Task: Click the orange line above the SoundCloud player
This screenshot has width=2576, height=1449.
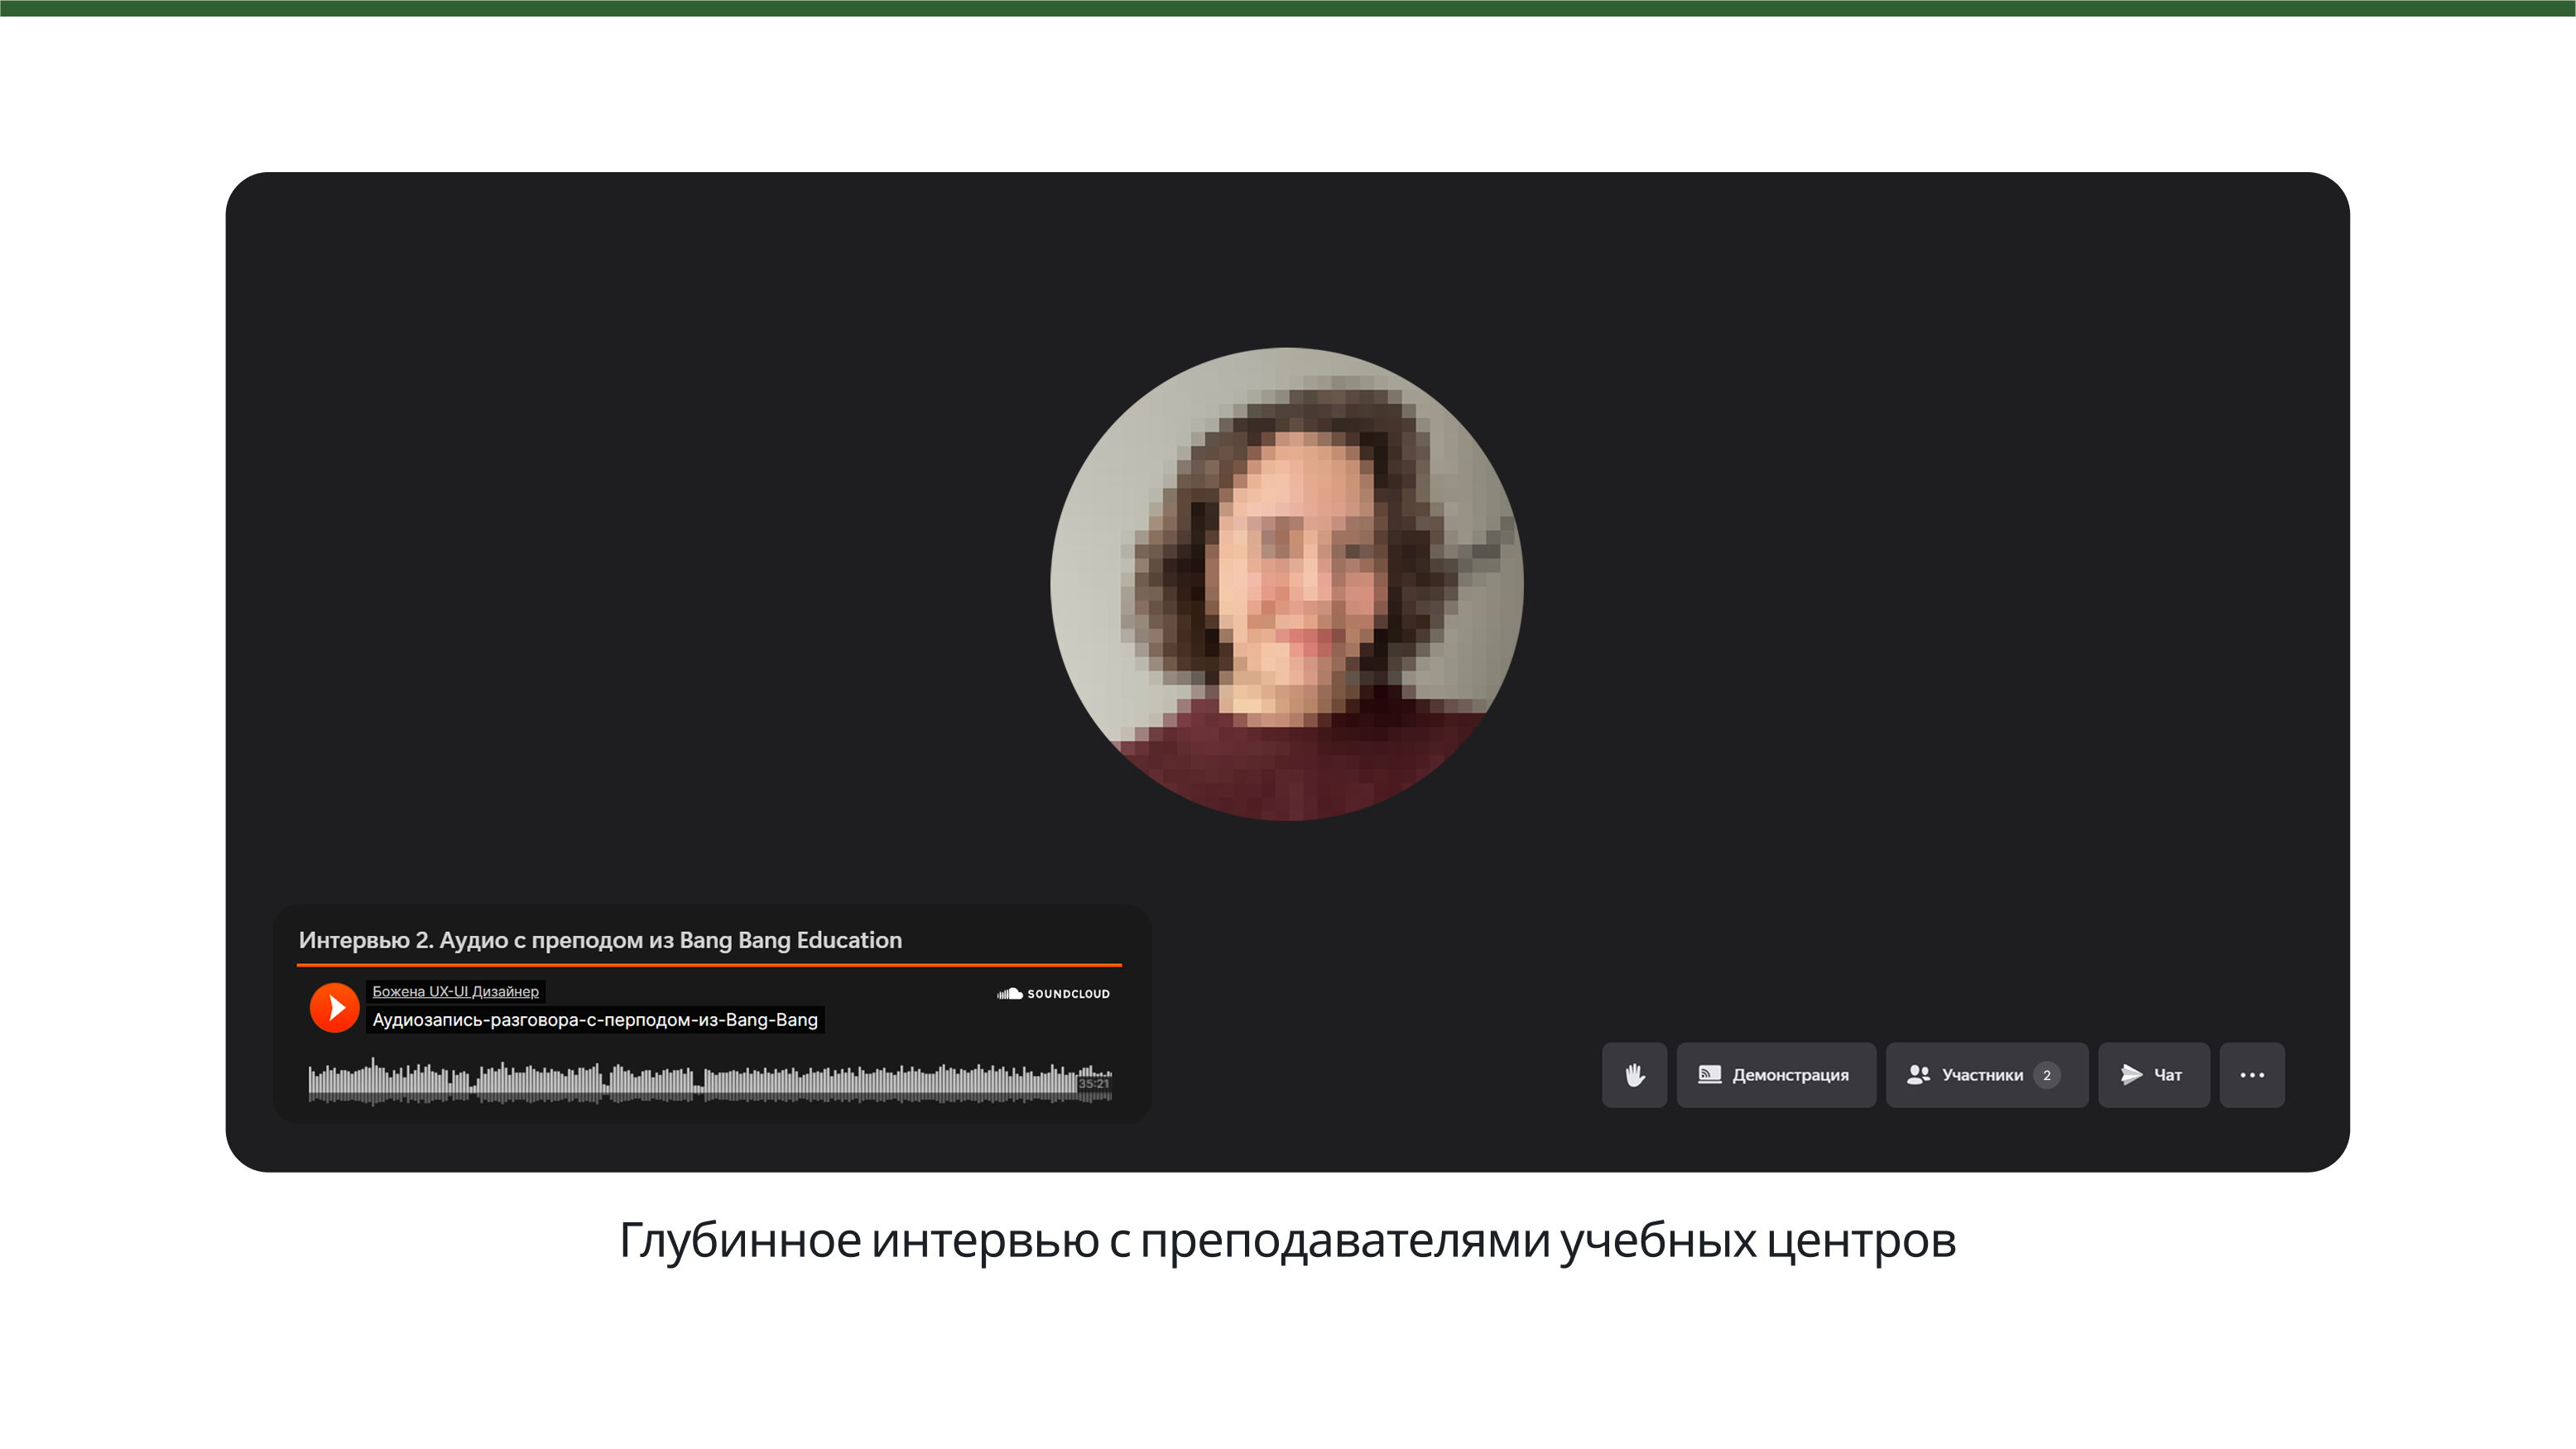Action: pos(709,965)
